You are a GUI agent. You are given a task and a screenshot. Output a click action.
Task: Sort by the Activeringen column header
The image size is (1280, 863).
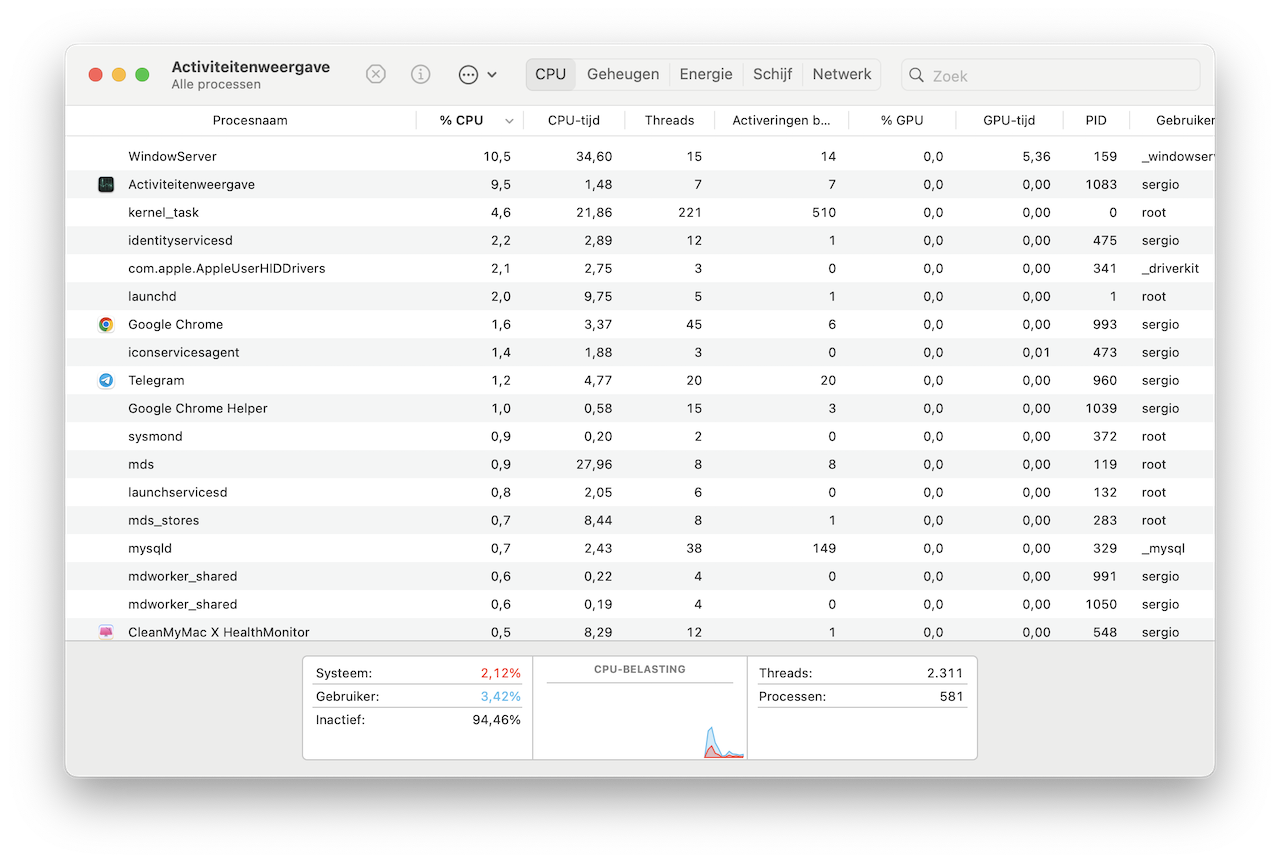pos(782,120)
